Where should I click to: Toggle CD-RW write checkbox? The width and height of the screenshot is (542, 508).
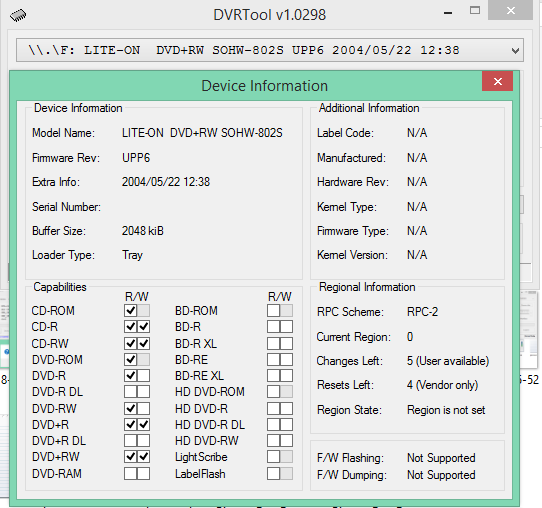pyautogui.click(x=143, y=343)
